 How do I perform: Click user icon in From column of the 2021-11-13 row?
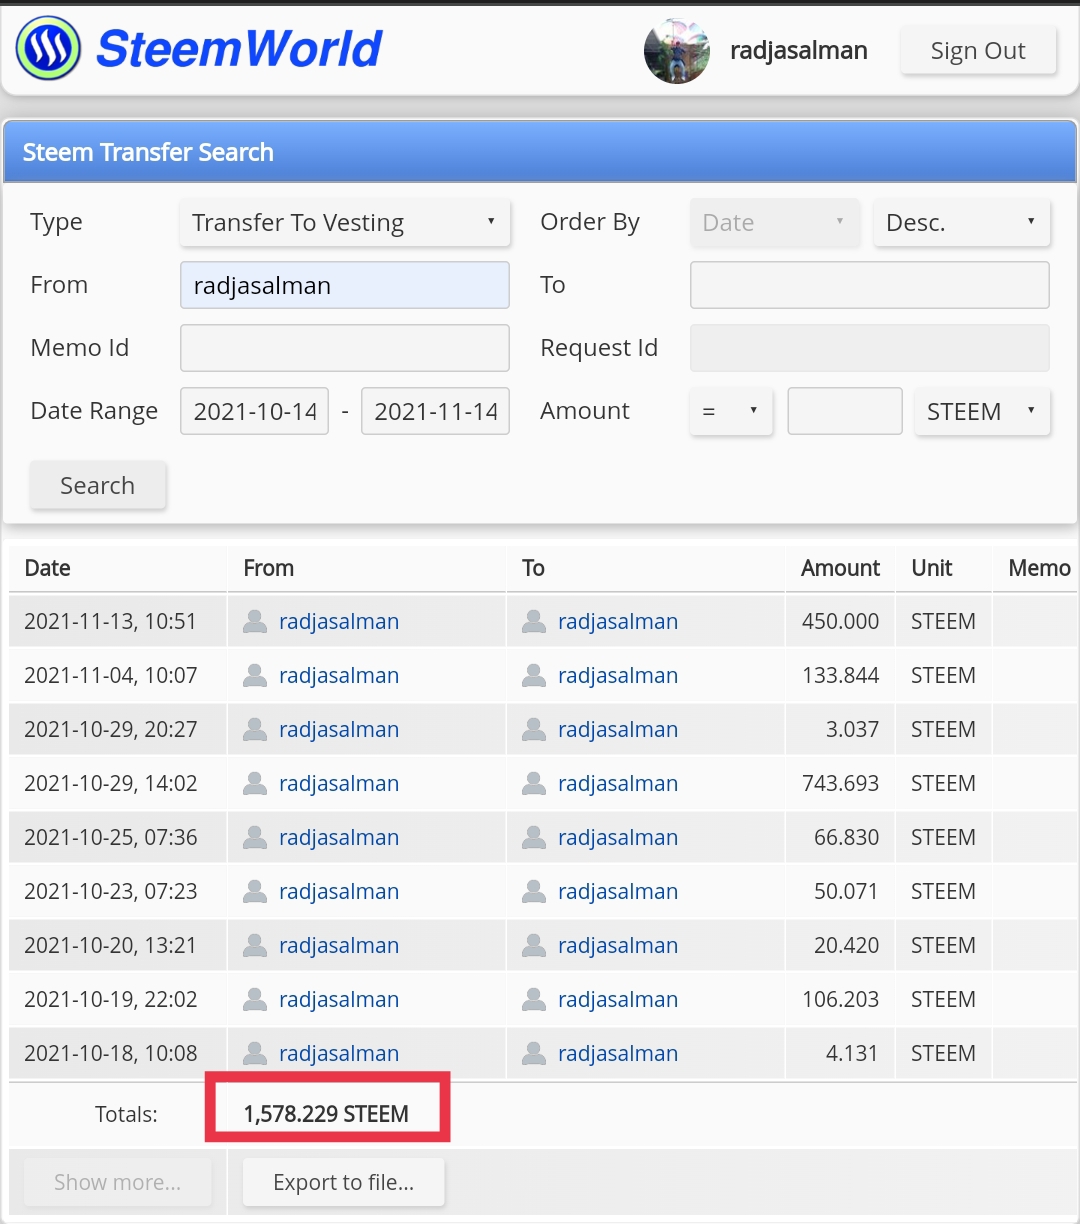pos(255,621)
